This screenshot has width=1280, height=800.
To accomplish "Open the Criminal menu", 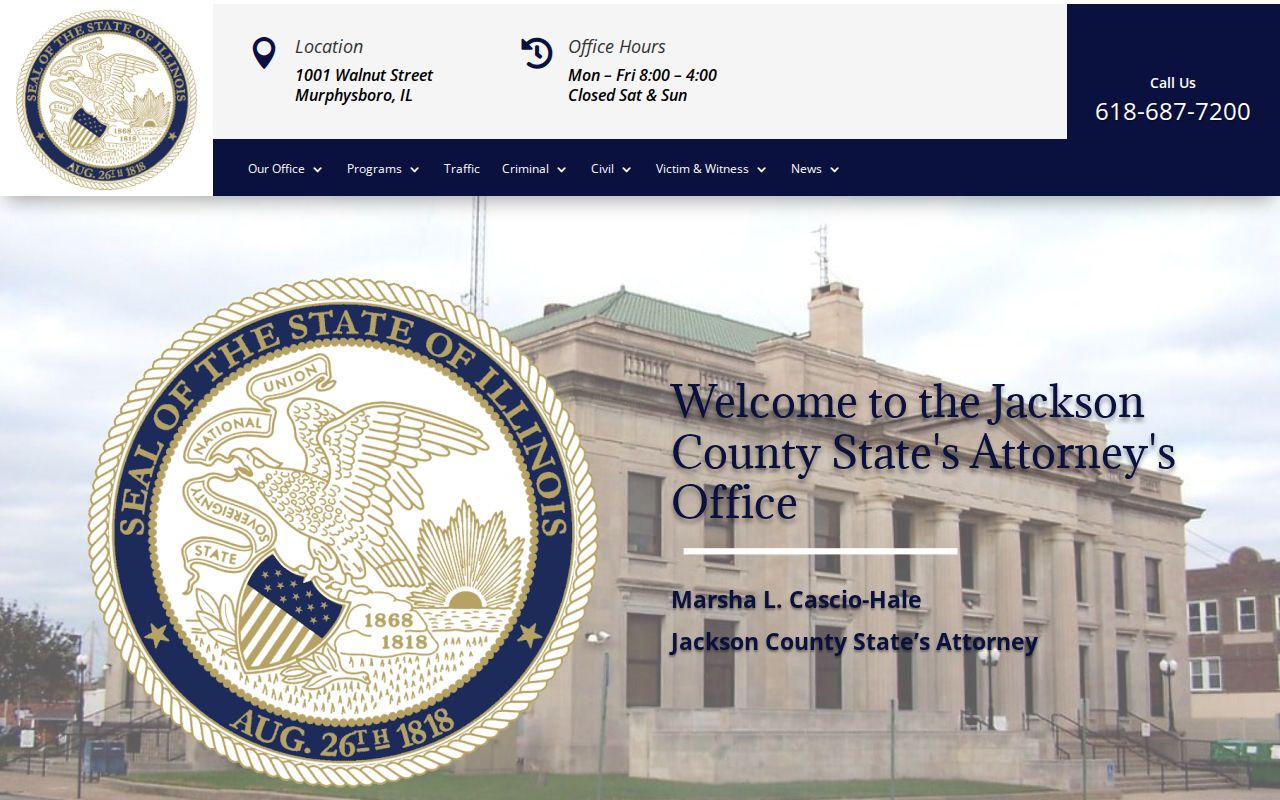I will [x=534, y=169].
